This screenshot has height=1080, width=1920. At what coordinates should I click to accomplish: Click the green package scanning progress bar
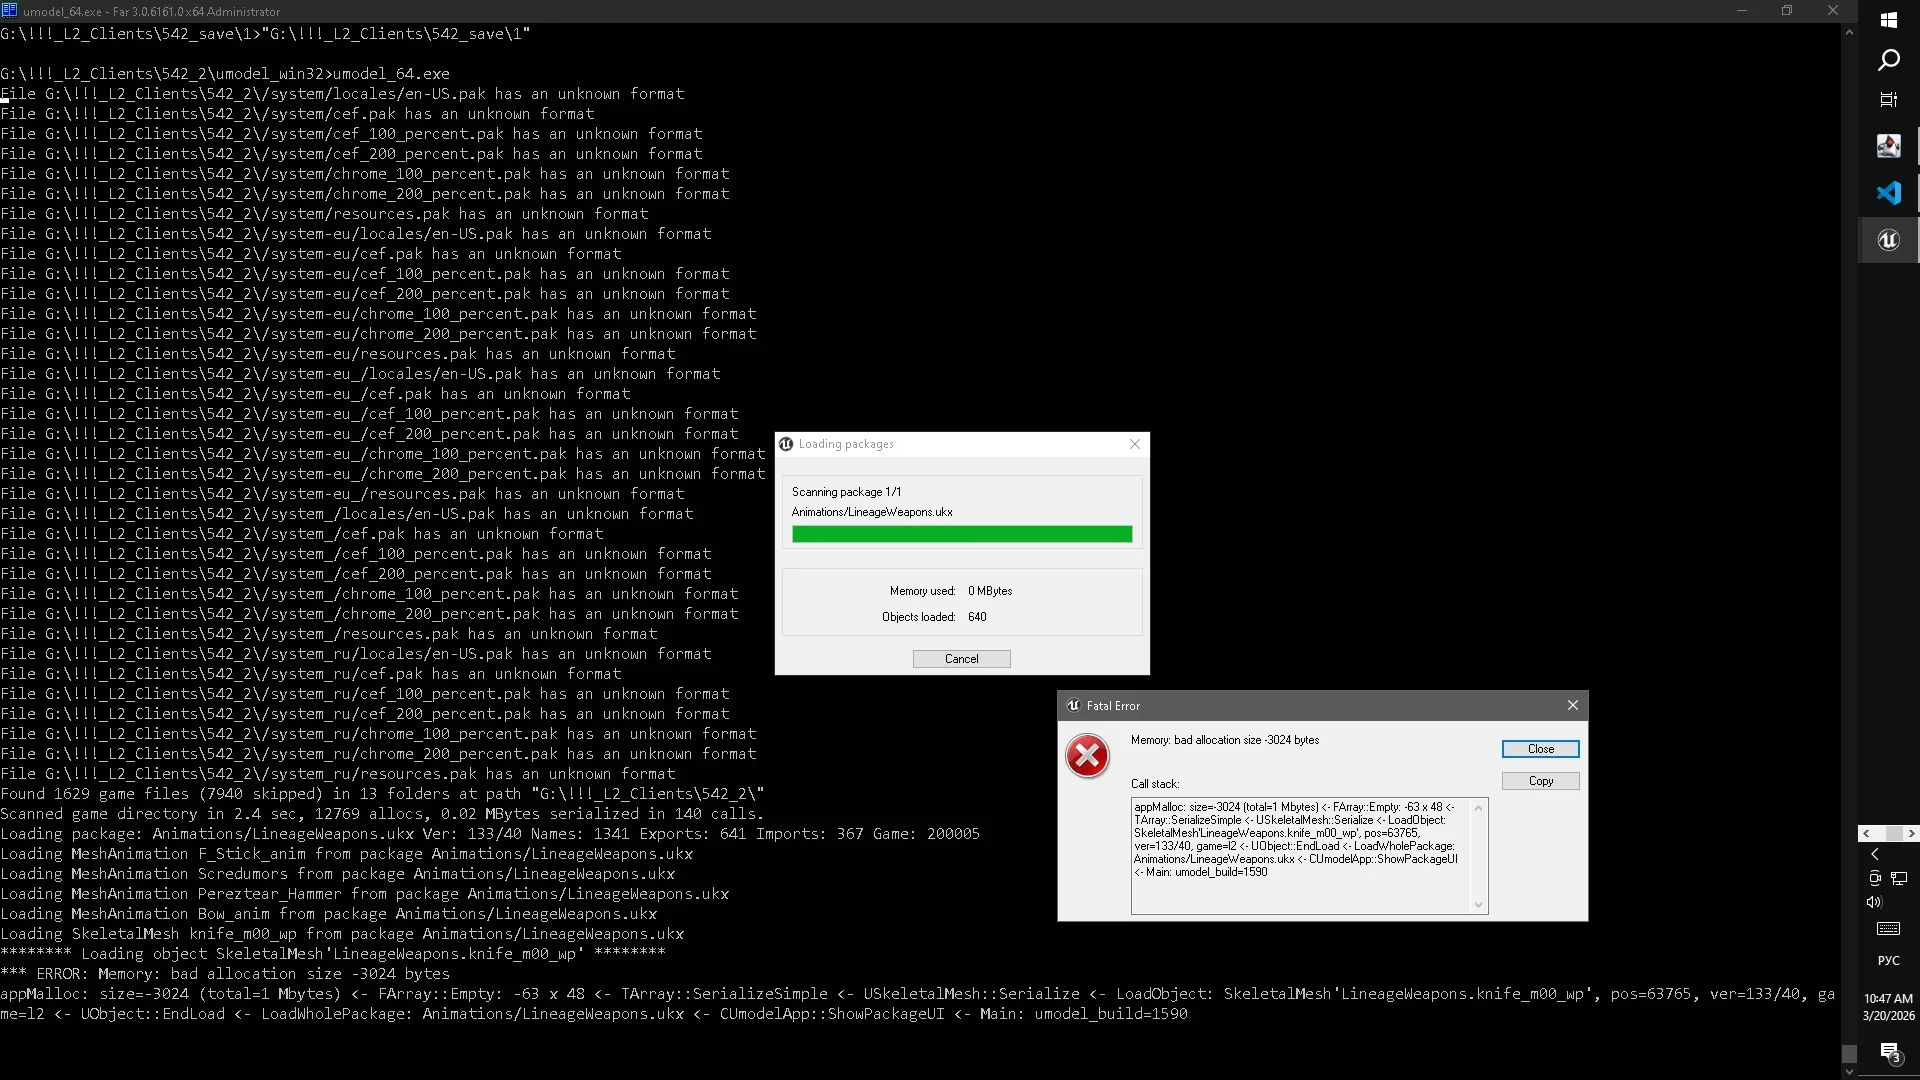(x=961, y=534)
